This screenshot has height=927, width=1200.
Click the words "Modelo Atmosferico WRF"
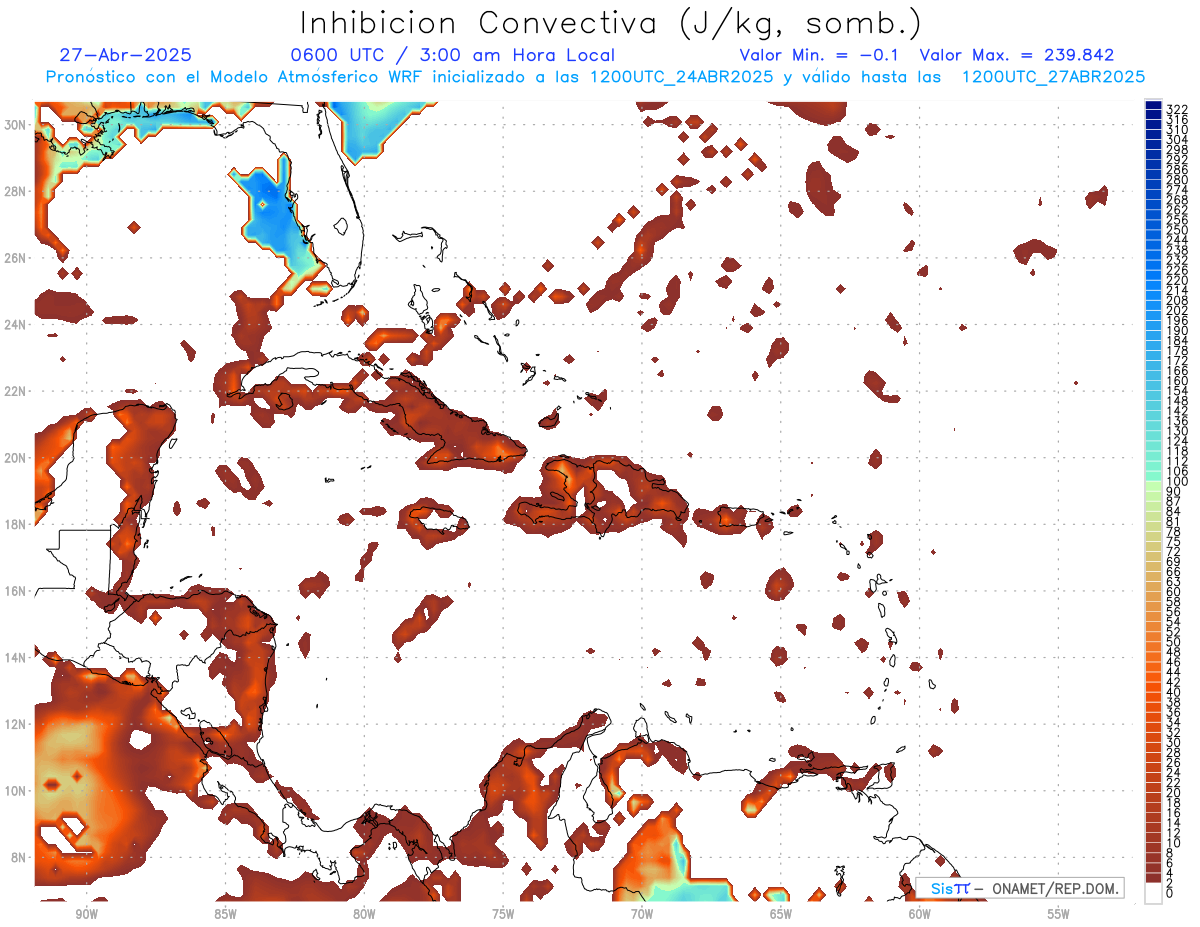[x=317, y=77]
